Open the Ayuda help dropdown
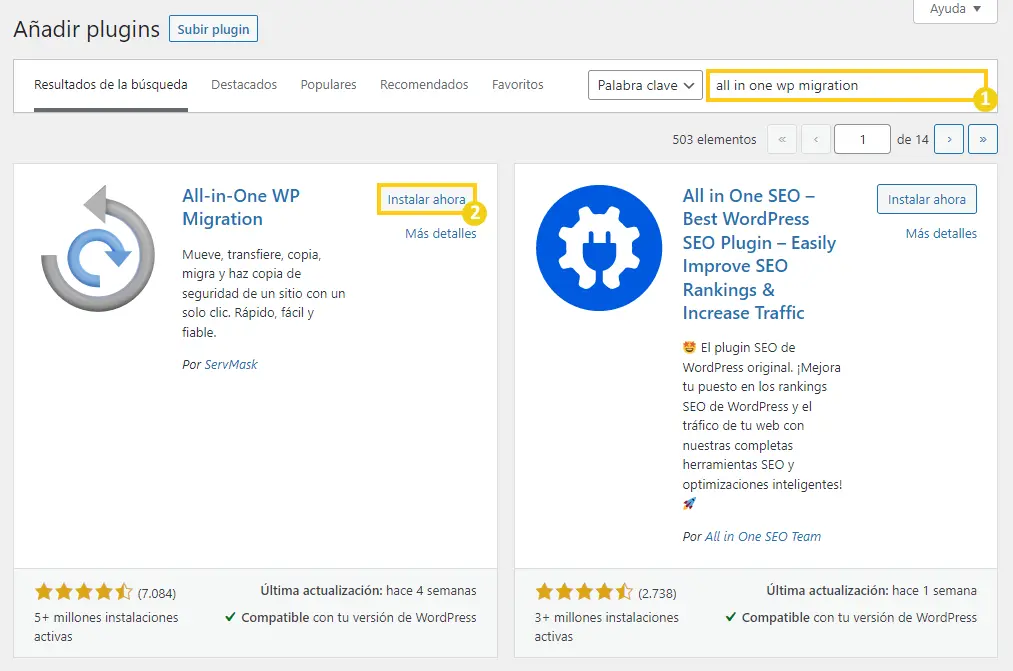Image resolution: width=1013 pixels, height=671 pixels. [x=955, y=9]
